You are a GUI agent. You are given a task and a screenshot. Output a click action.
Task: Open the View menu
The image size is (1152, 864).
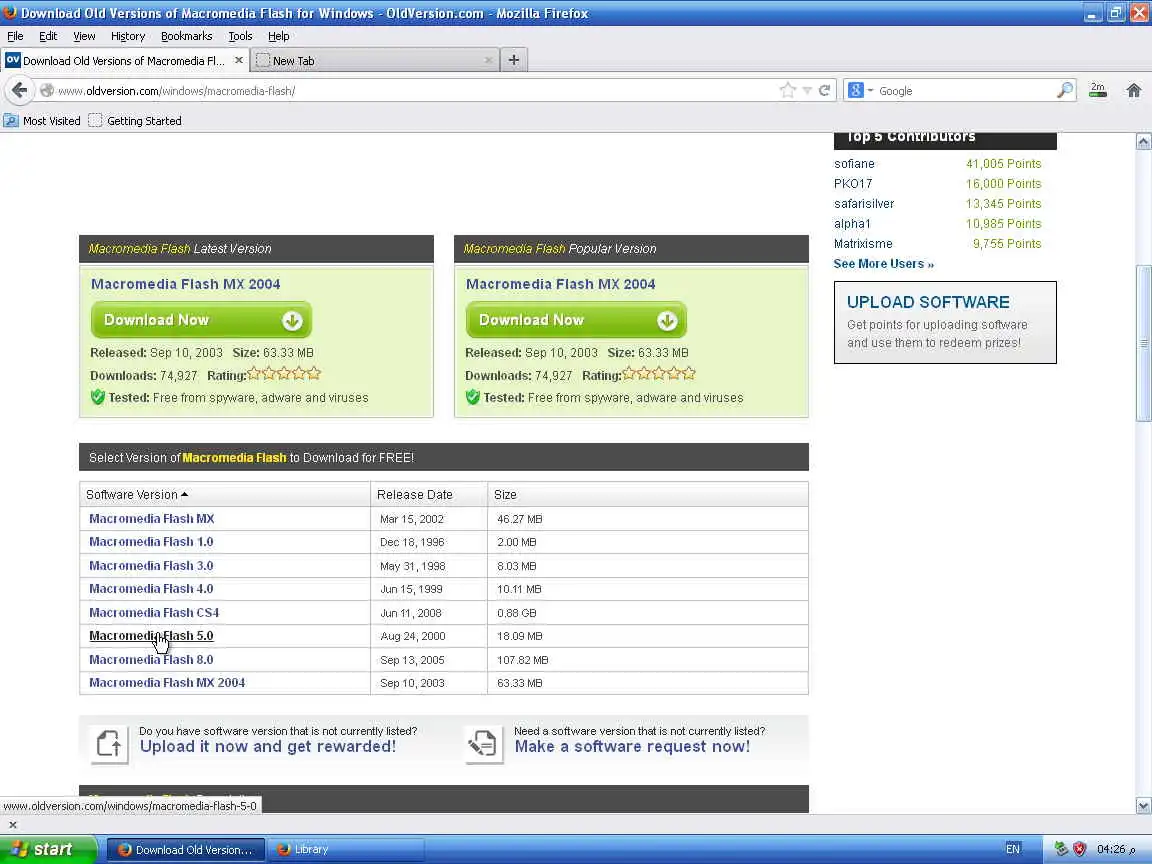coord(84,36)
